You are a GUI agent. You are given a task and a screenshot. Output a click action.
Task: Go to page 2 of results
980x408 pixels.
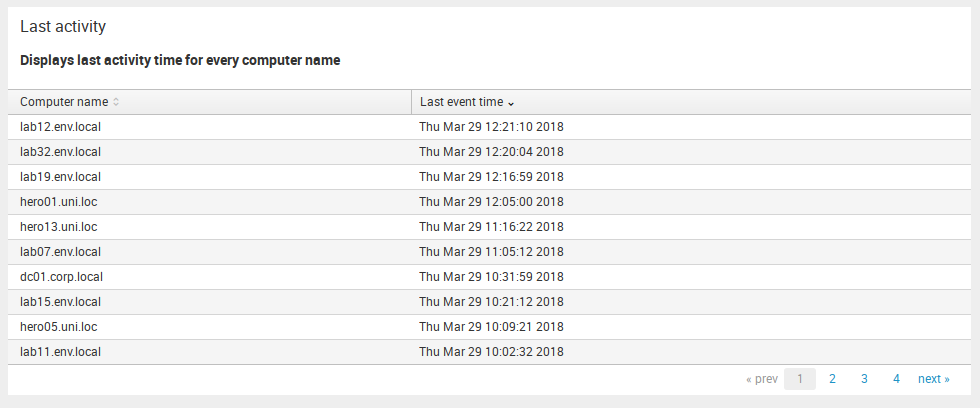832,379
